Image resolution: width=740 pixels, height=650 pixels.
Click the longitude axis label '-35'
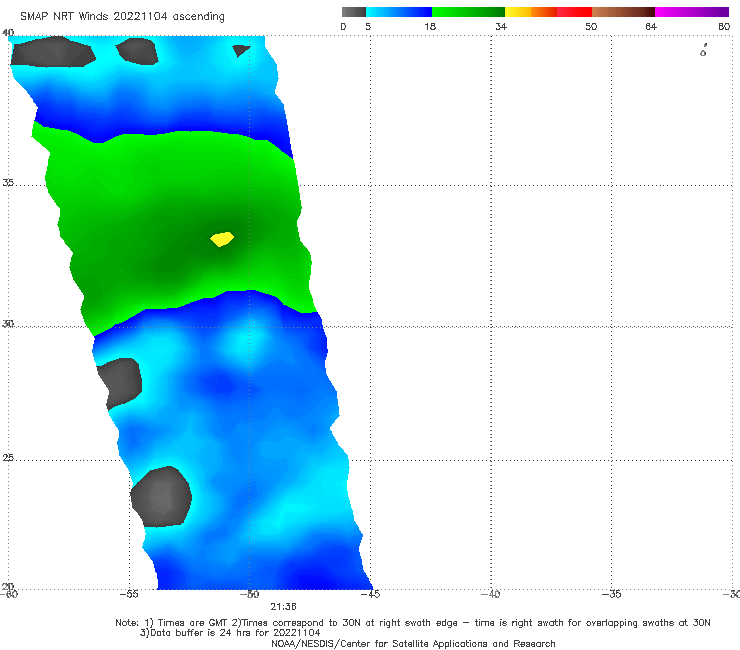612,594
